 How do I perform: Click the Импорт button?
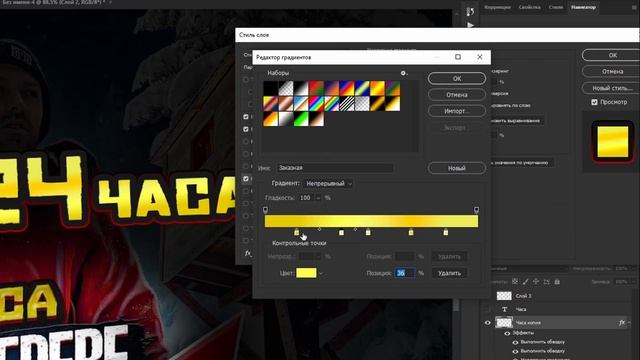pos(457,111)
